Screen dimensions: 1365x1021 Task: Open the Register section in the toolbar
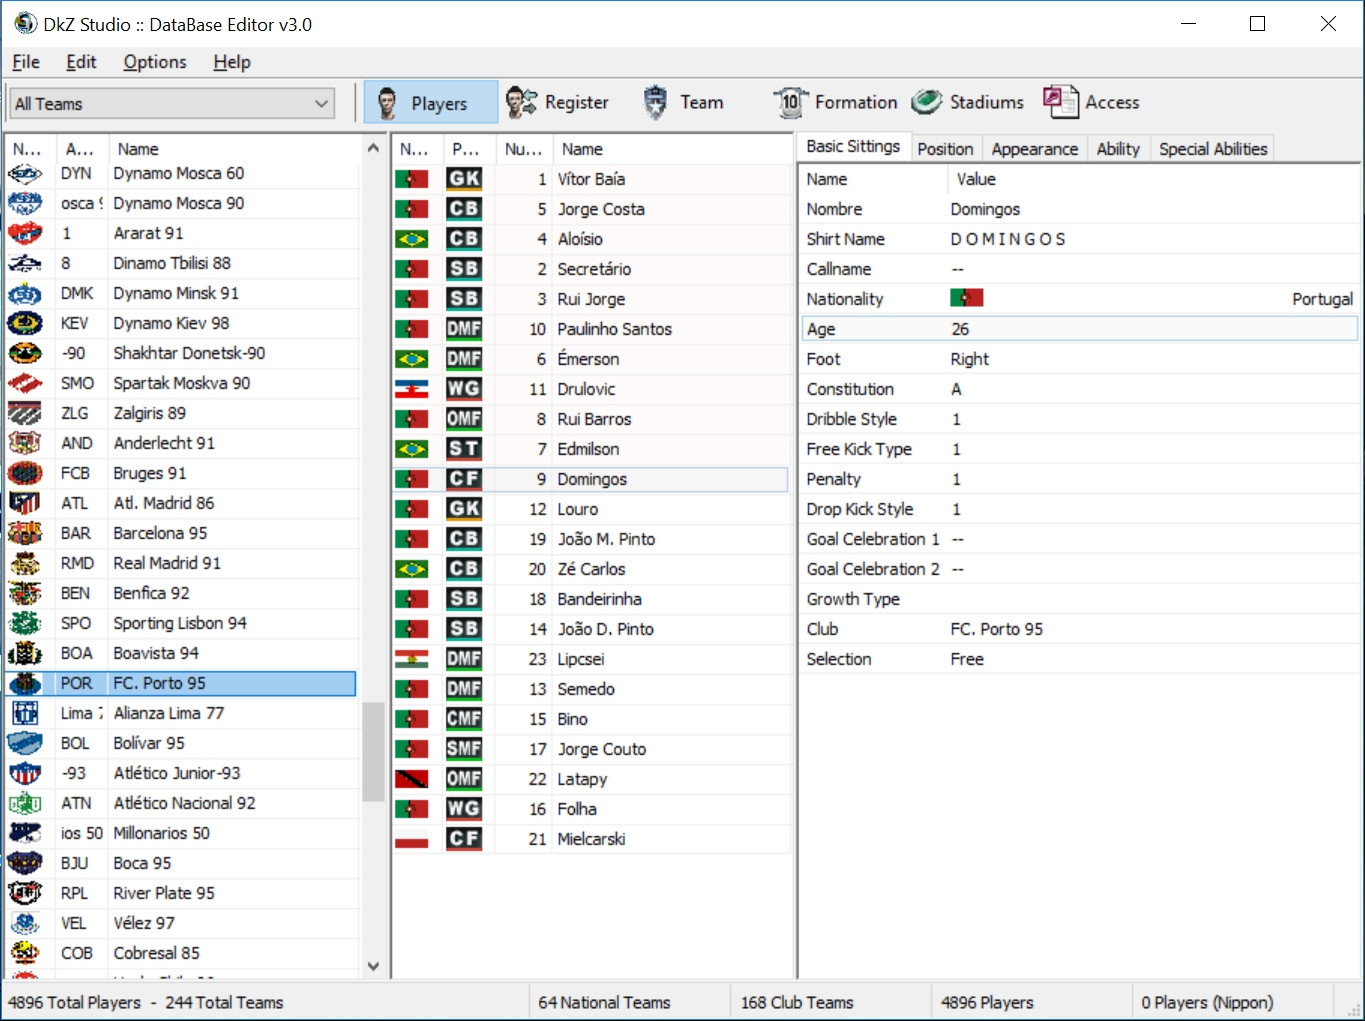[x=557, y=102]
